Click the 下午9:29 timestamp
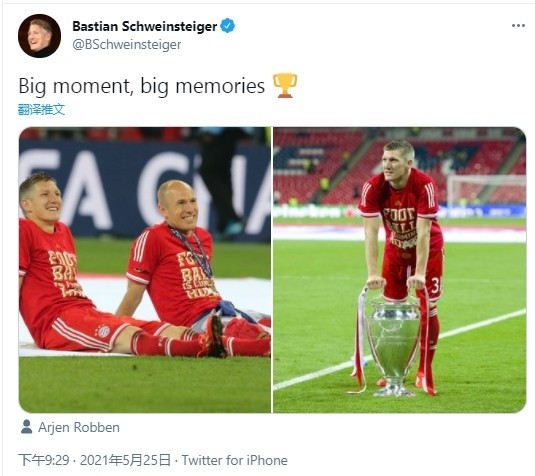This screenshot has width=535, height=476. pos(44,460)
